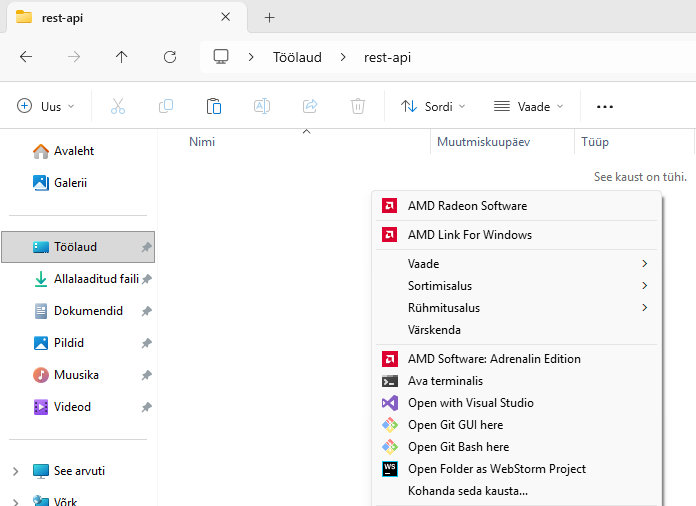Choose Ava terminalis from context menu
The width and height of the screenshot is (696, 506).
pyautogui.click(x=445, y=381)
